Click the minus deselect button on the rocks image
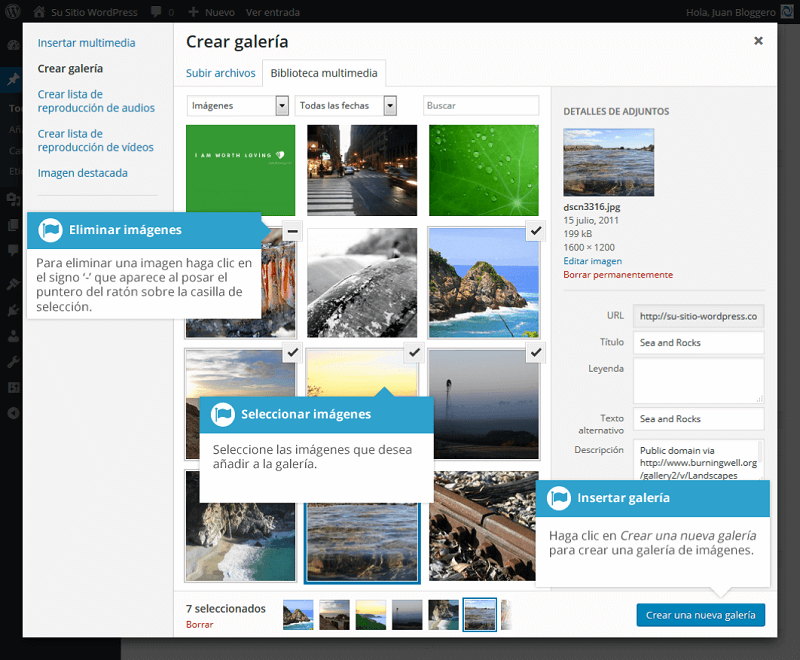800x660 pixels. point(292,231)
